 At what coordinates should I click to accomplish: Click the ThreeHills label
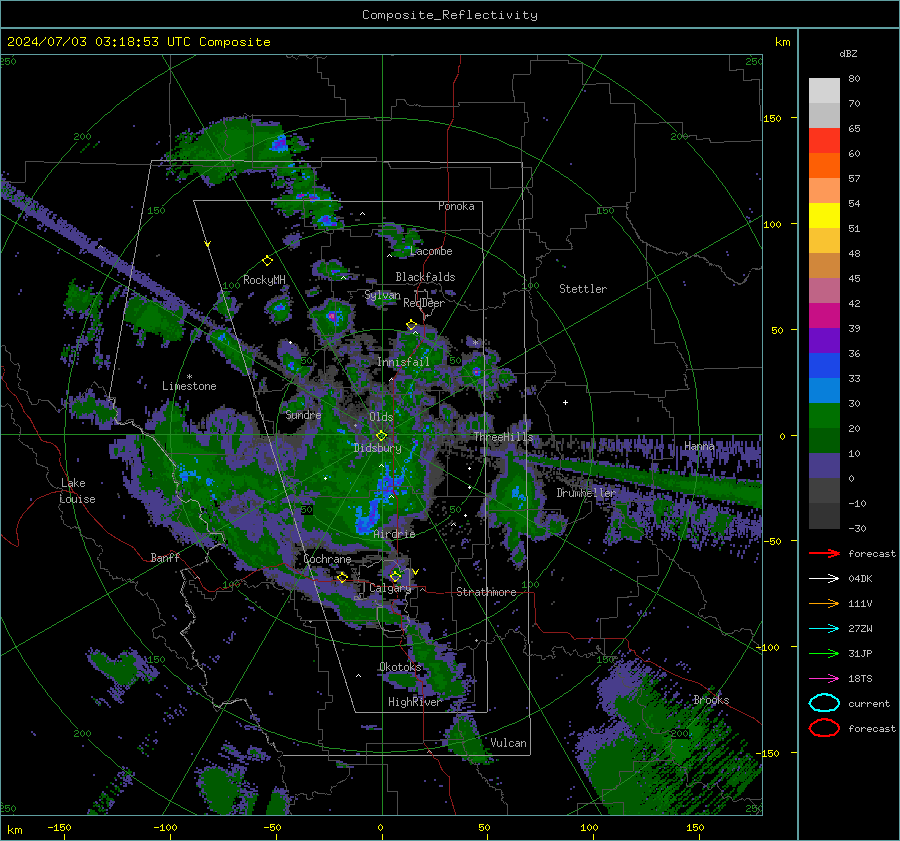pos(503,437)
